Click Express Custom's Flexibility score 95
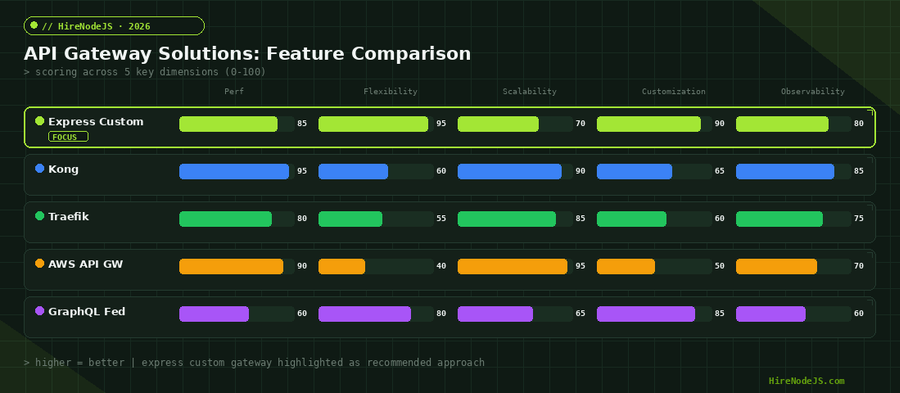The height and width of the screenshot is (393, 900). click(x=441, y=123)
